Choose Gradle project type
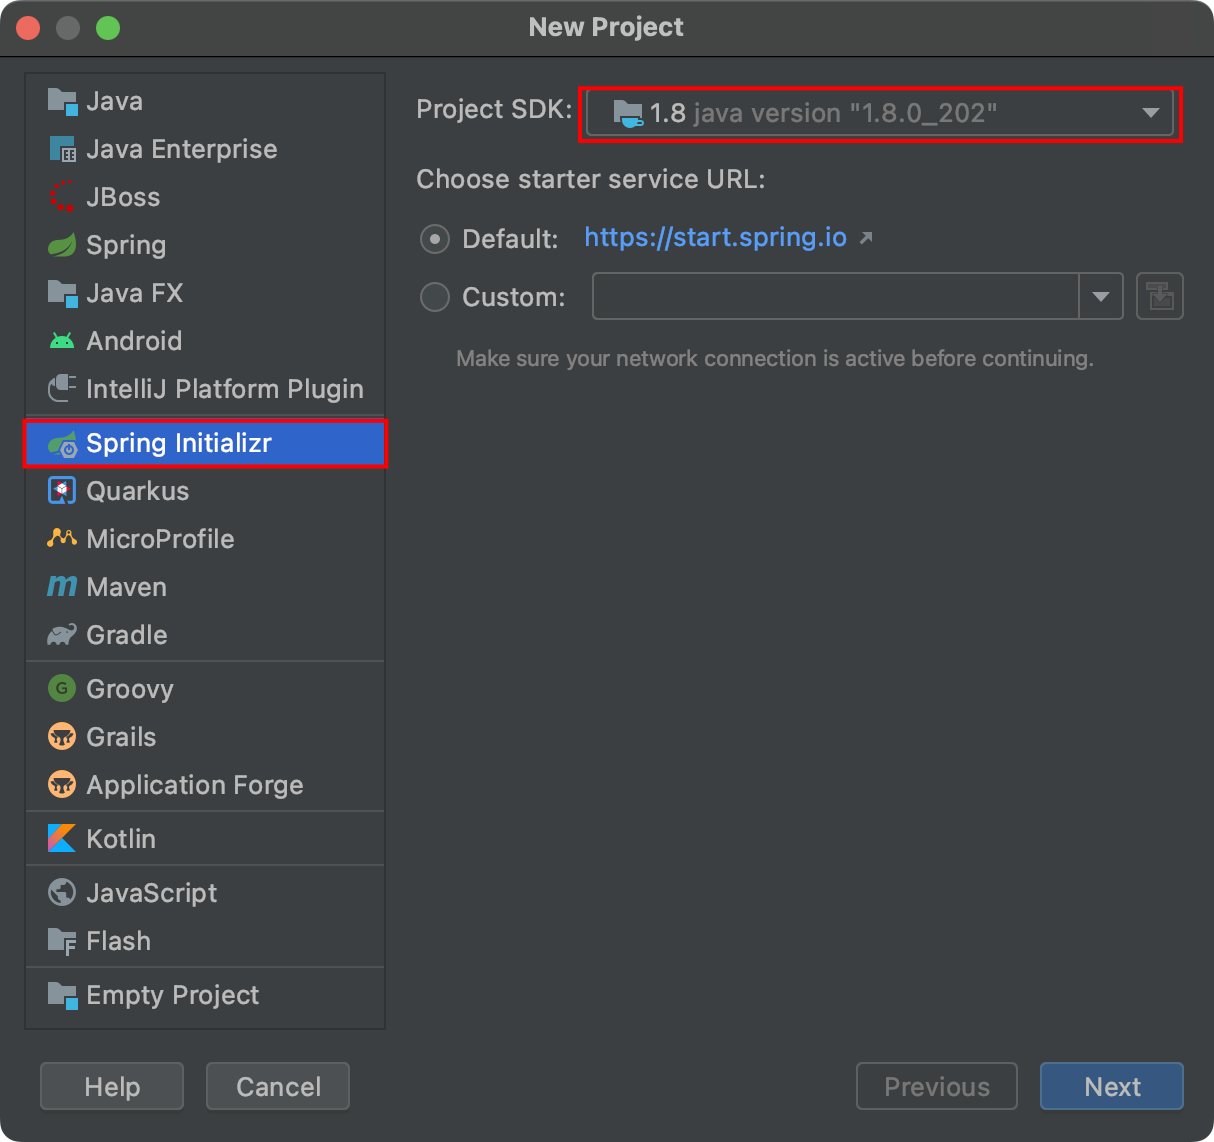 click(x=205, y=635)
